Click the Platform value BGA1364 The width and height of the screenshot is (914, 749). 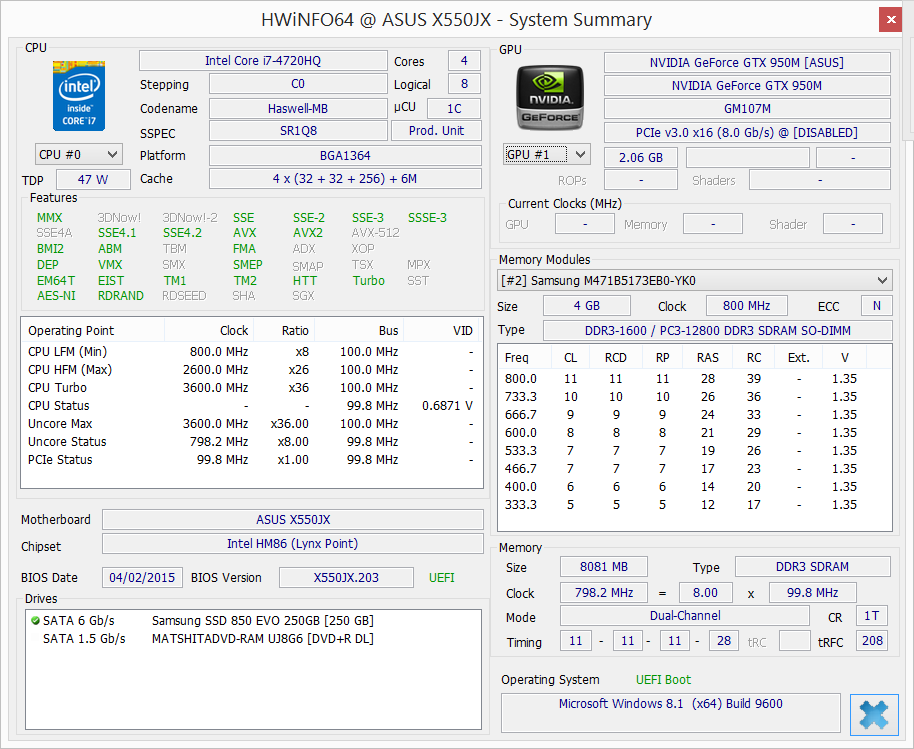pyautogui.click(x=345, y=156)
